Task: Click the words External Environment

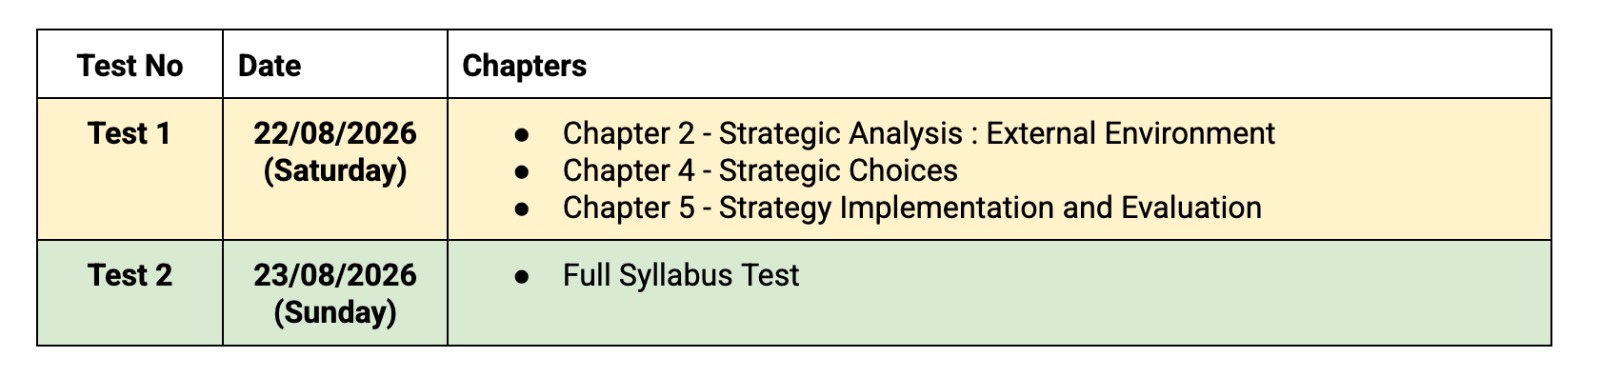Action: click(x=1130, y=133)
